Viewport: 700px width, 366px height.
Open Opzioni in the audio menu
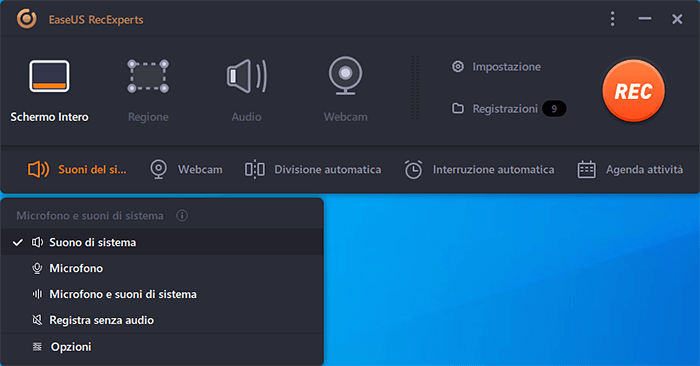click(162, 347)
